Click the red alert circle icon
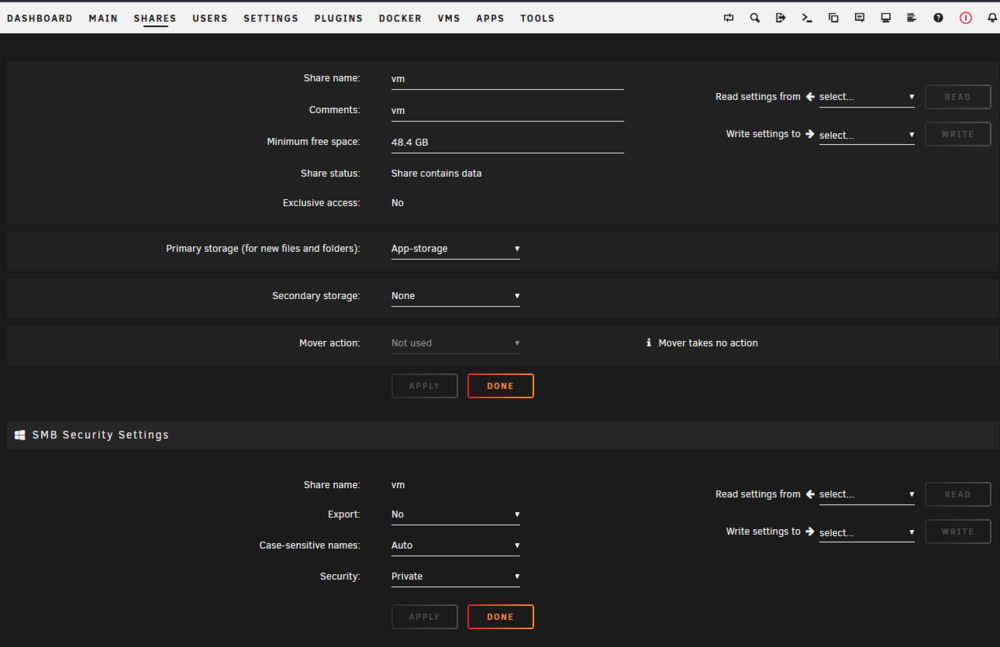The image size is (1000, 647). tap(966, 18)
